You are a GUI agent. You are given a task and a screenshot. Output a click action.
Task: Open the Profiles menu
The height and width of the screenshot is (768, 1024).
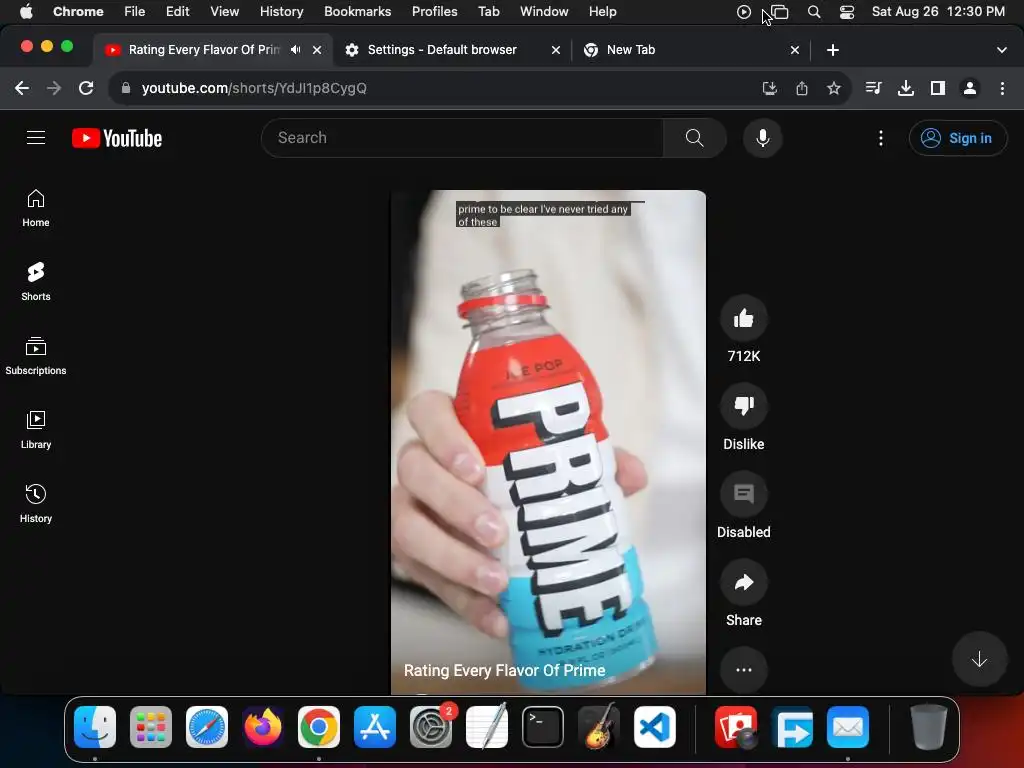(434, 11)
